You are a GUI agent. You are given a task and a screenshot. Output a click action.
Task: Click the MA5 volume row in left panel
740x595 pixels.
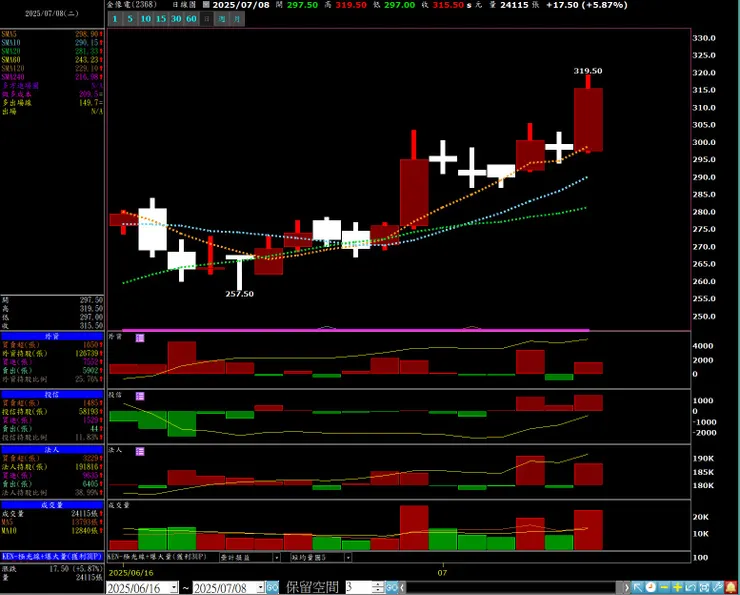[x=52, y=522]
